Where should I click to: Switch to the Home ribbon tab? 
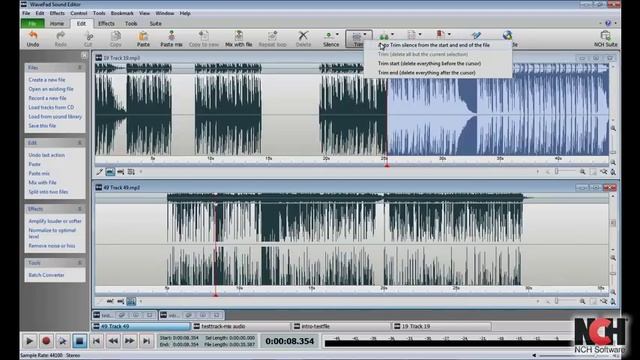pyautogui.click(x=57, y=24)
